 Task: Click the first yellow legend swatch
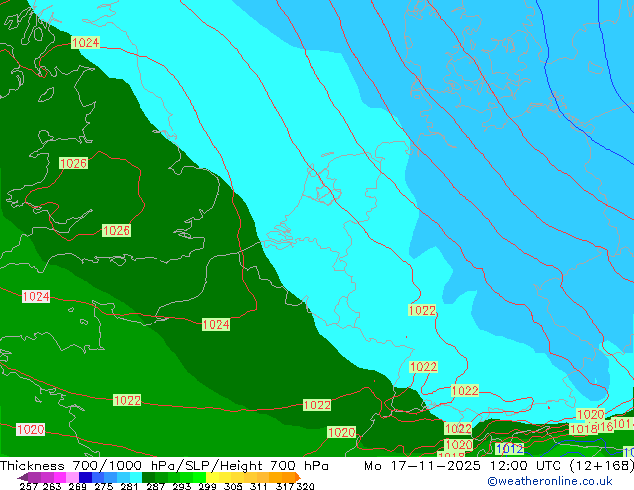tap(212, 477)
